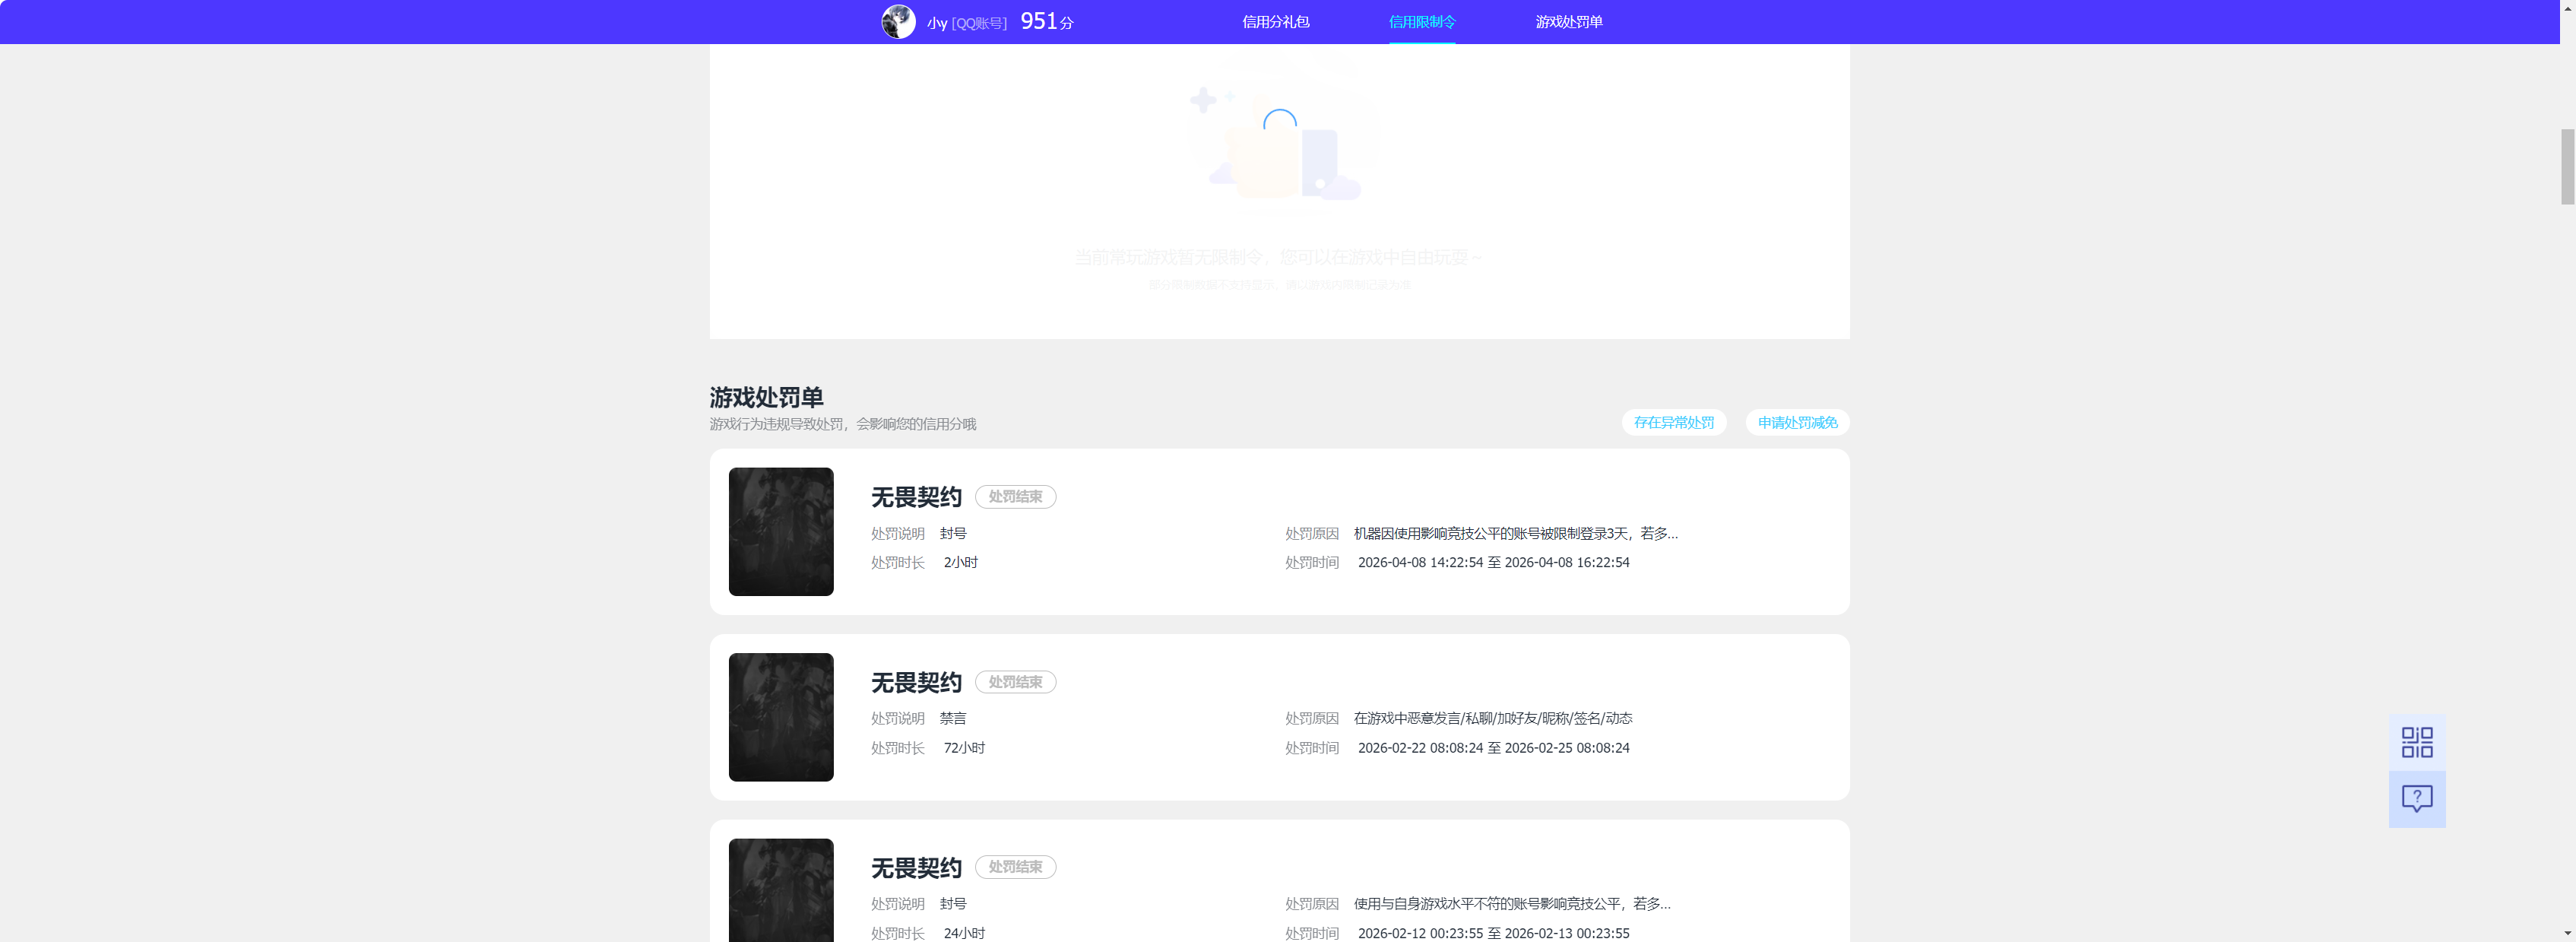Open the 信用分礼包 tab
This screenshot has width=2576, height=942.
1275,21
